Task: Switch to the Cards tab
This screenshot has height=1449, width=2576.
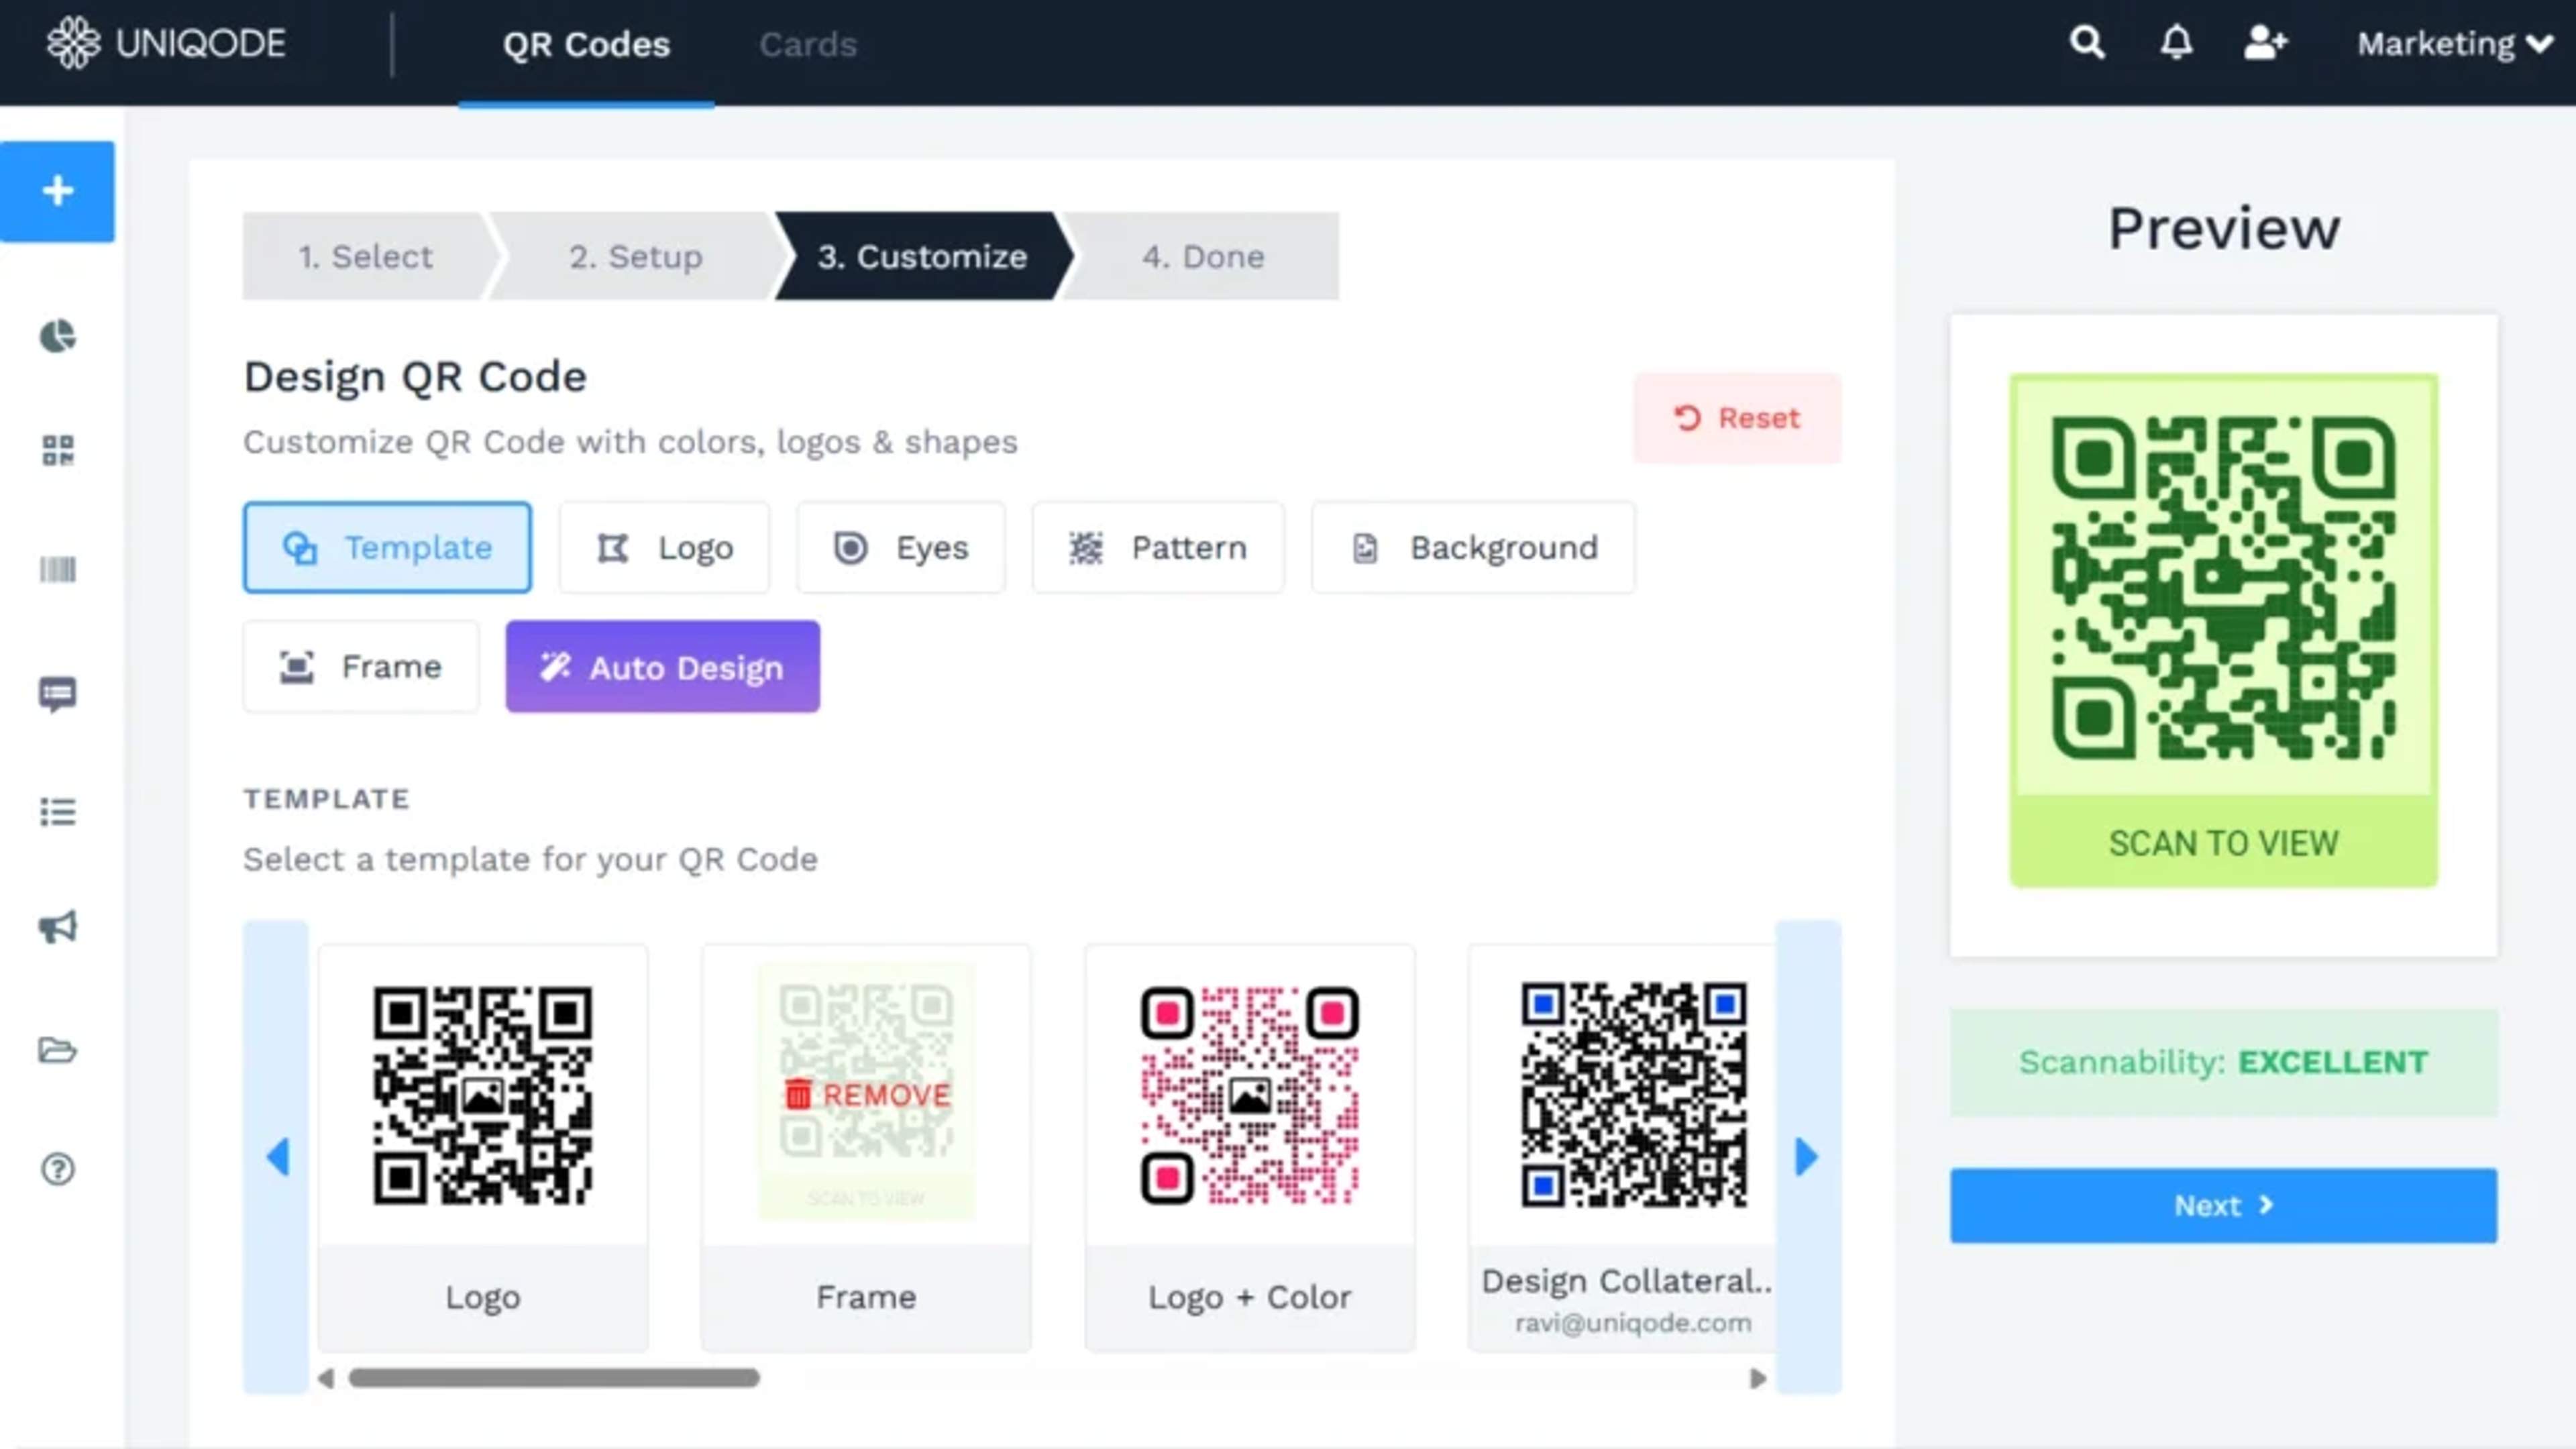Action: [x=808, y=45]
